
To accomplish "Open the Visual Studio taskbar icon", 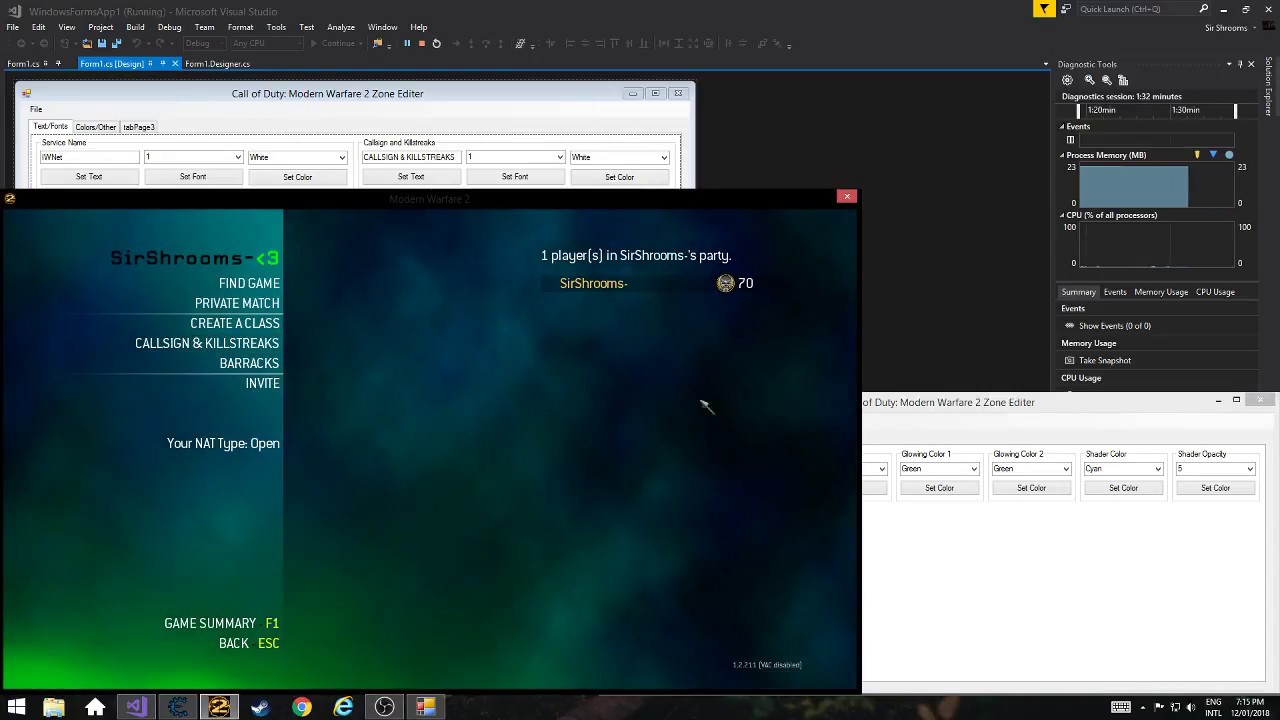I will point(136,707).
